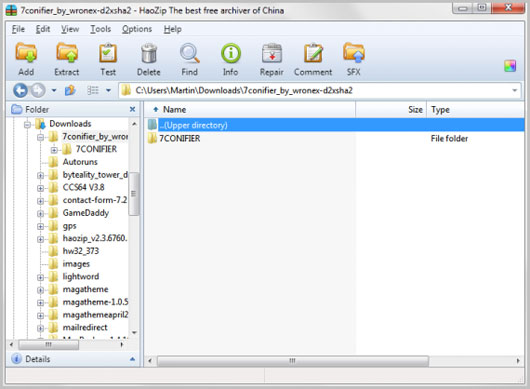Click the Delete trash can icon

pos(149,54)
